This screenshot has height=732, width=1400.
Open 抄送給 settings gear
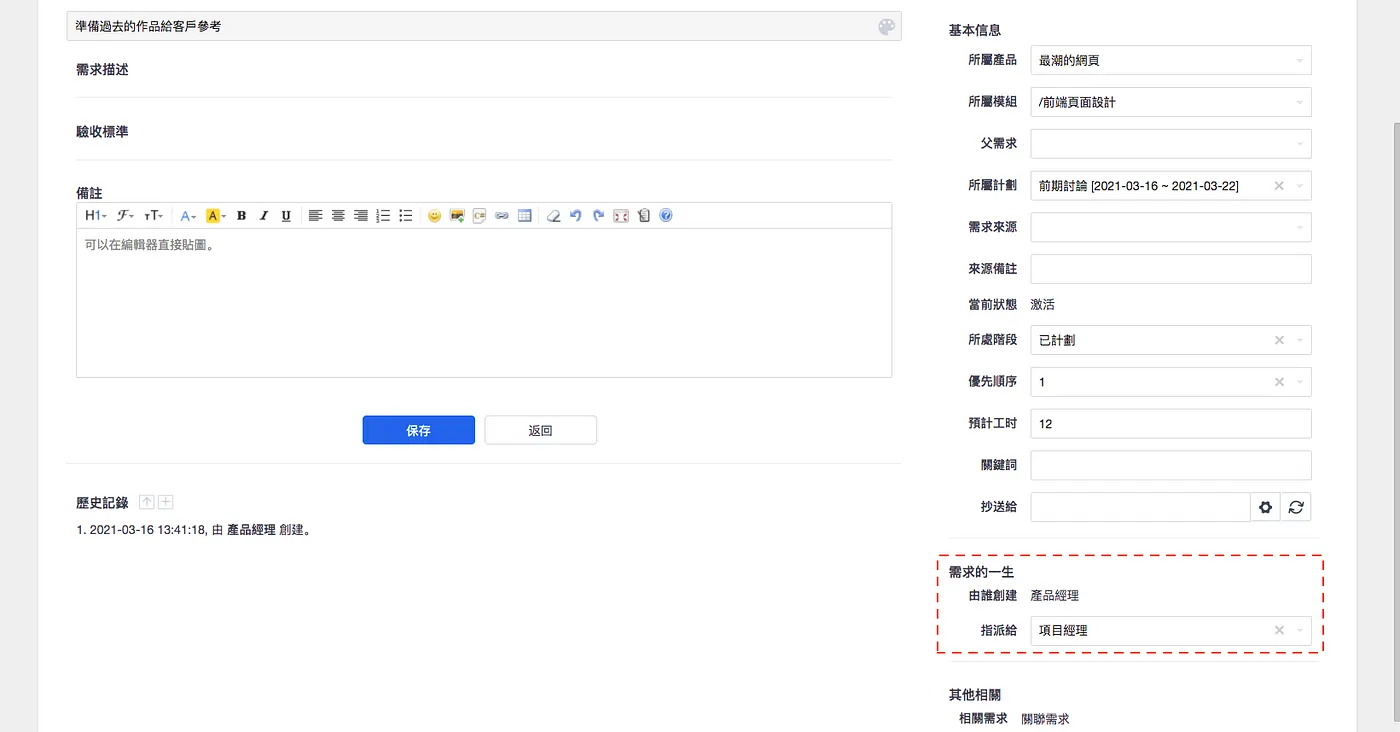pos(1266,507)
